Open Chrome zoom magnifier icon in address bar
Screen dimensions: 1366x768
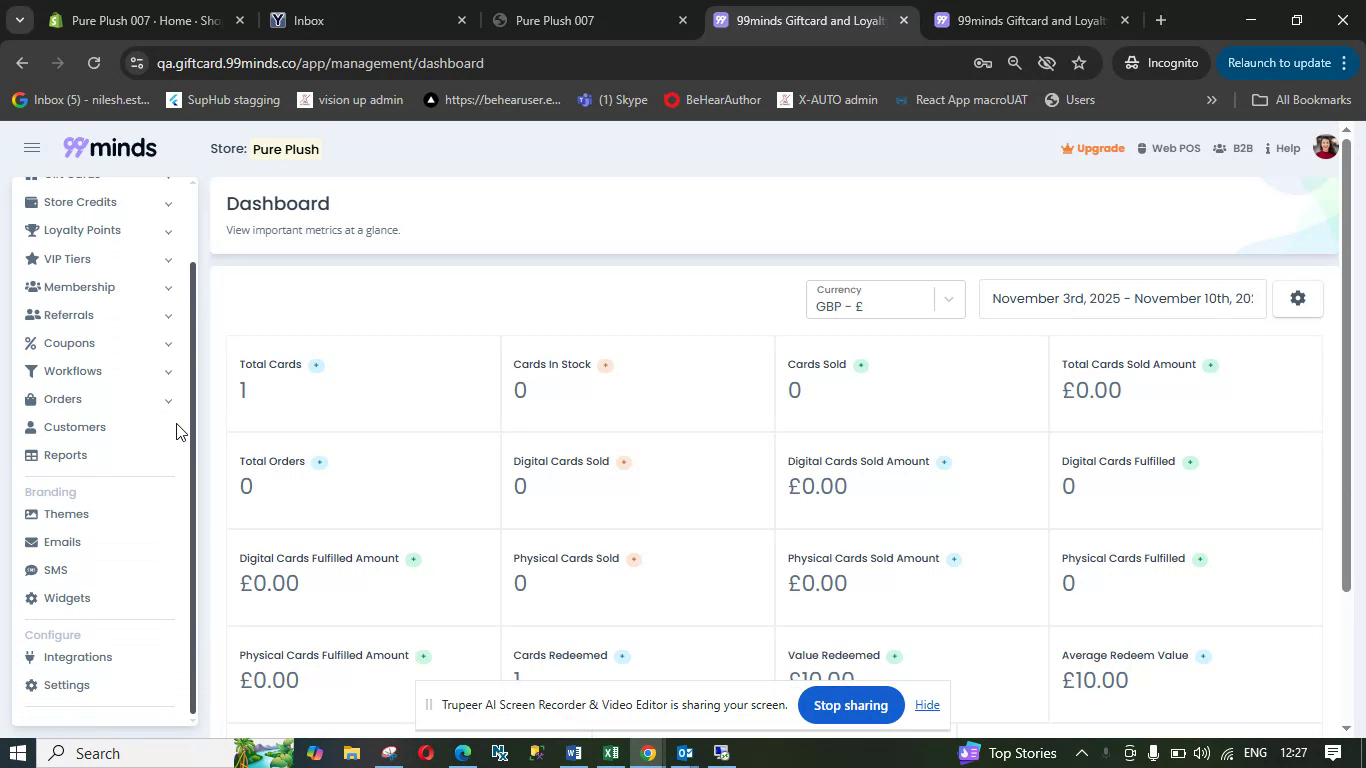1014,63
